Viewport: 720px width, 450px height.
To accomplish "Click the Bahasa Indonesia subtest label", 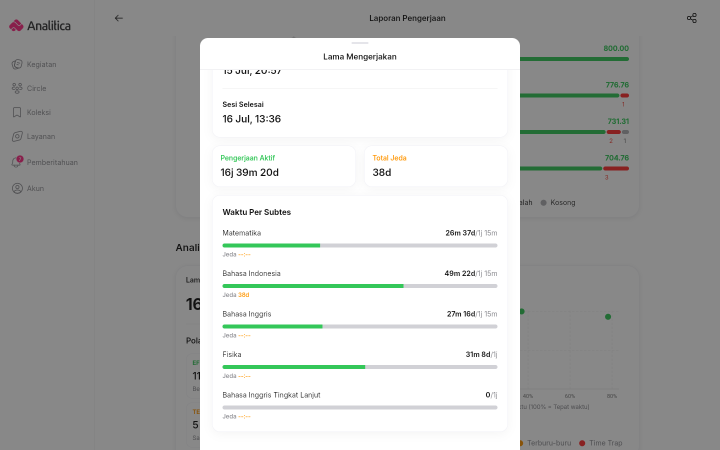I will click(x=251, y=273).
